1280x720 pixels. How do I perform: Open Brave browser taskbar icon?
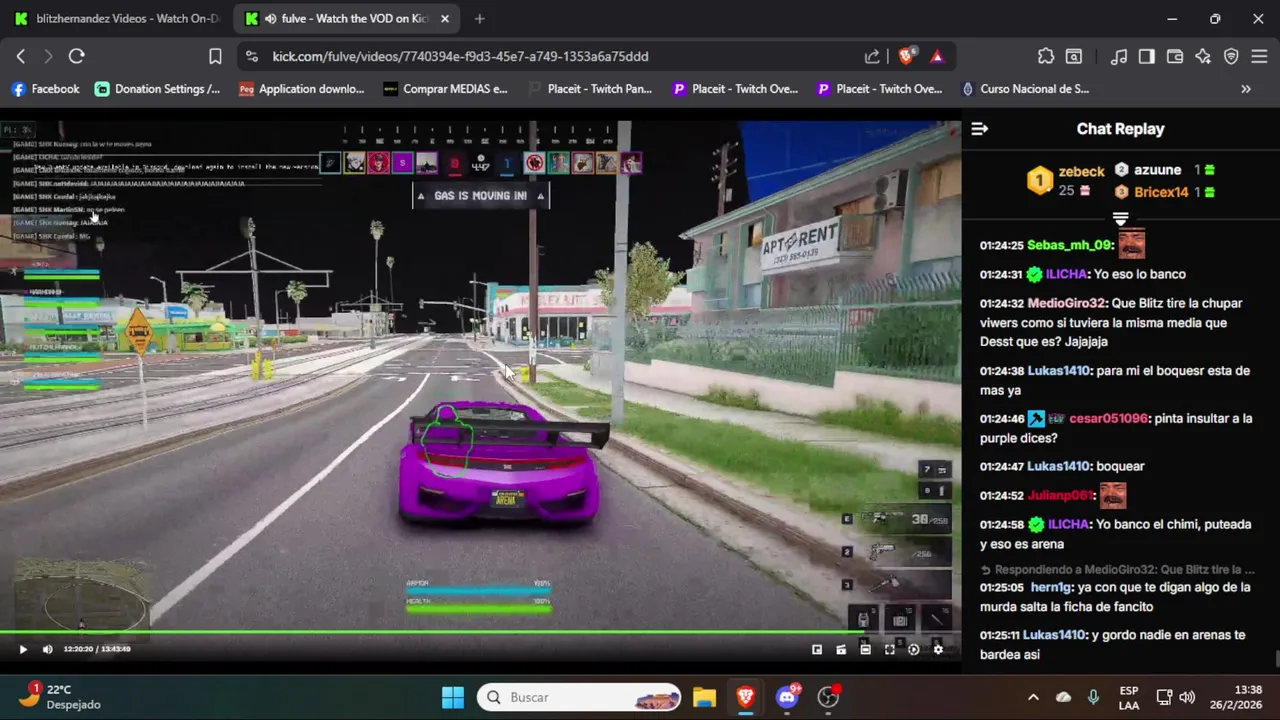[745, 697]
